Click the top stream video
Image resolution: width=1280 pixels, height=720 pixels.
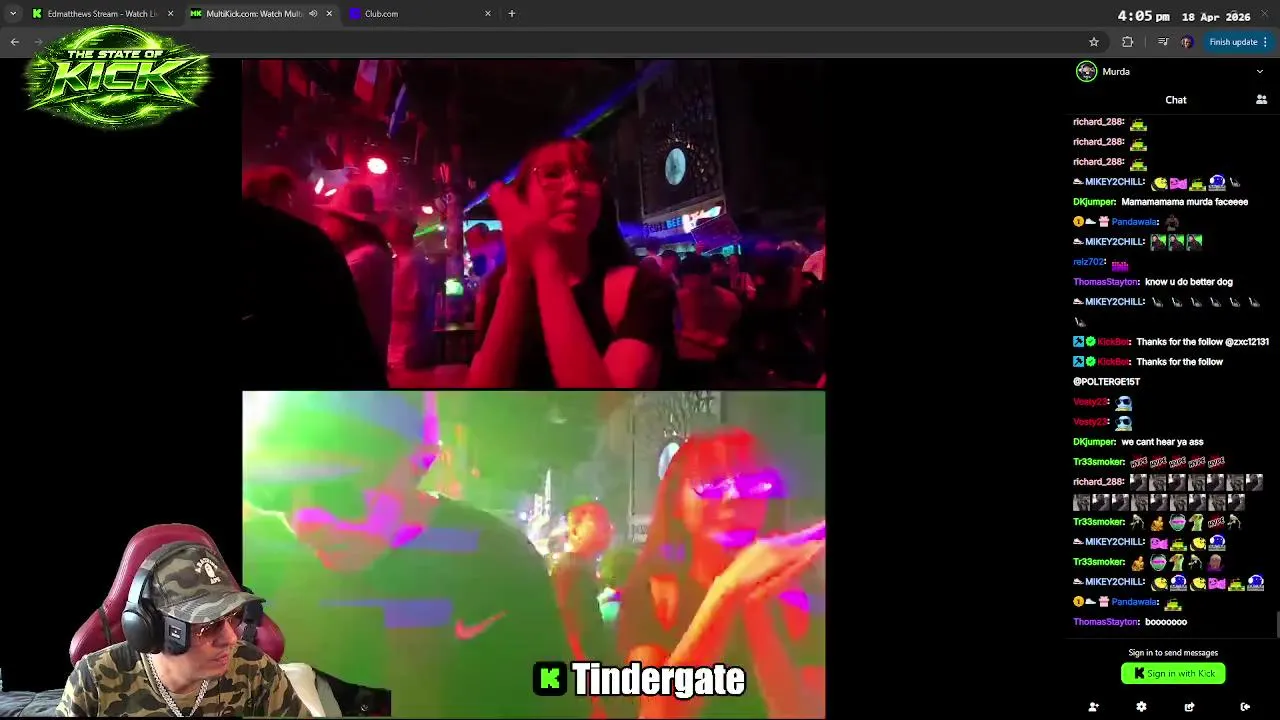[x=534, y=223]
